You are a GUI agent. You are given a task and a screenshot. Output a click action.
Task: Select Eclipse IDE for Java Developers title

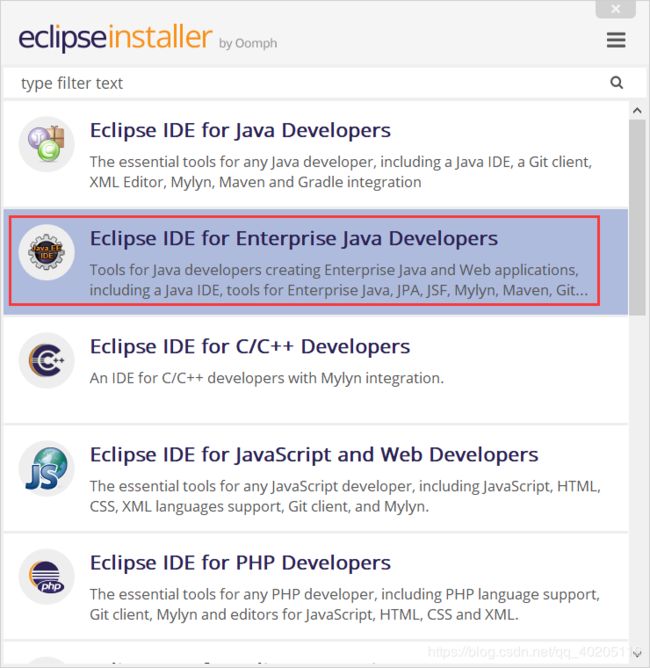click(x=240, y=130)
